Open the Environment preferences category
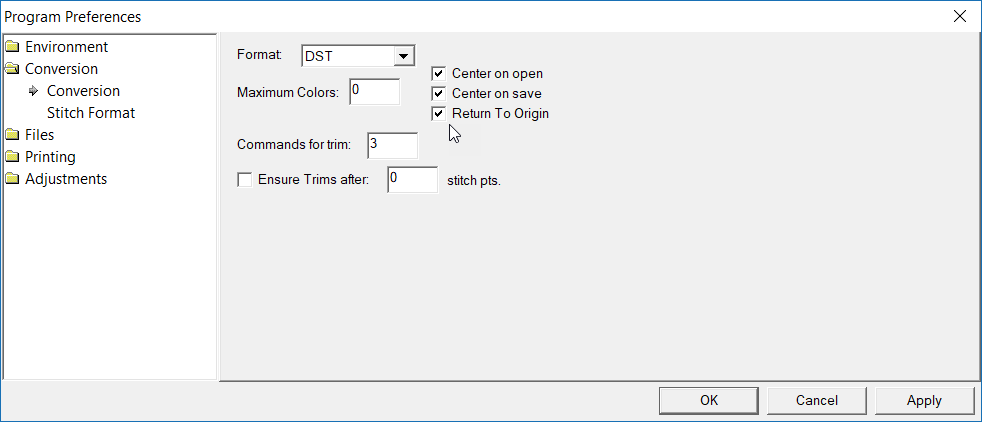Image resolution: width=982 pixels, height=422 pixels. click(x=66, y=47)
